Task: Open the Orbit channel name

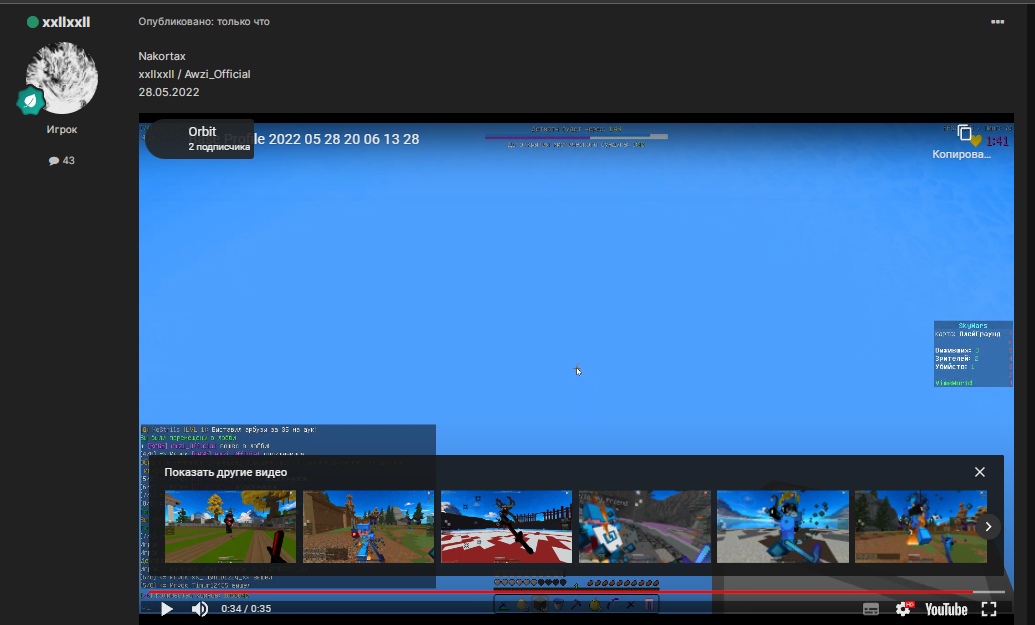Action: 202,132
